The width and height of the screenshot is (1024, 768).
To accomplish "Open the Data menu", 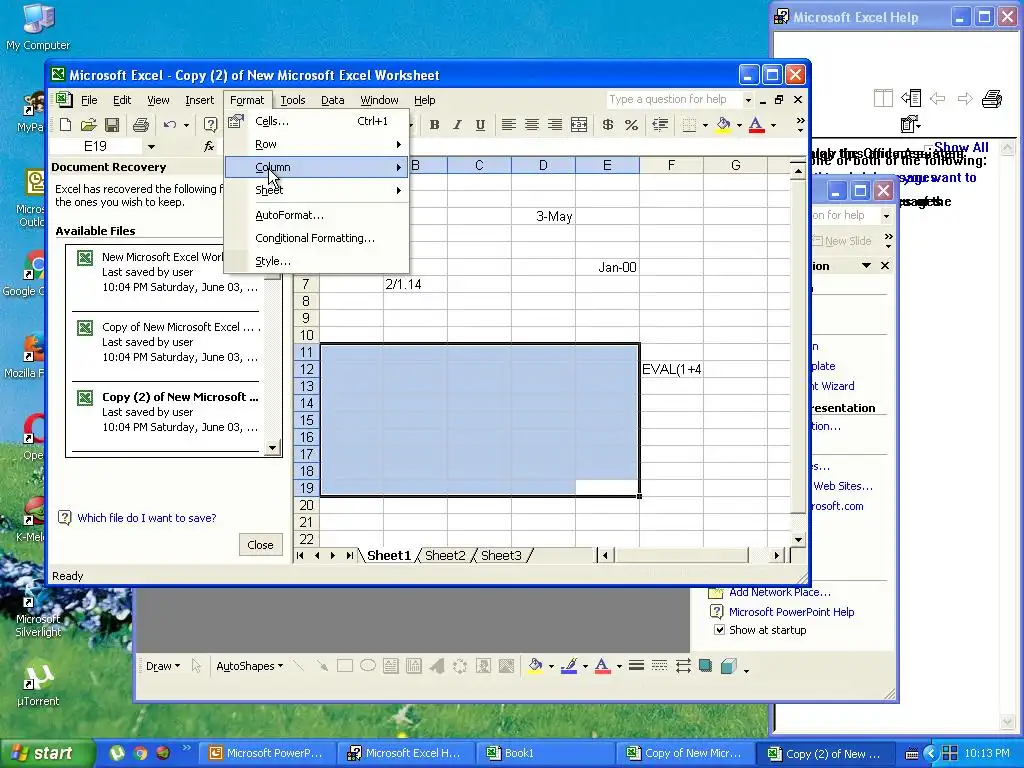I will click(332, 100).
